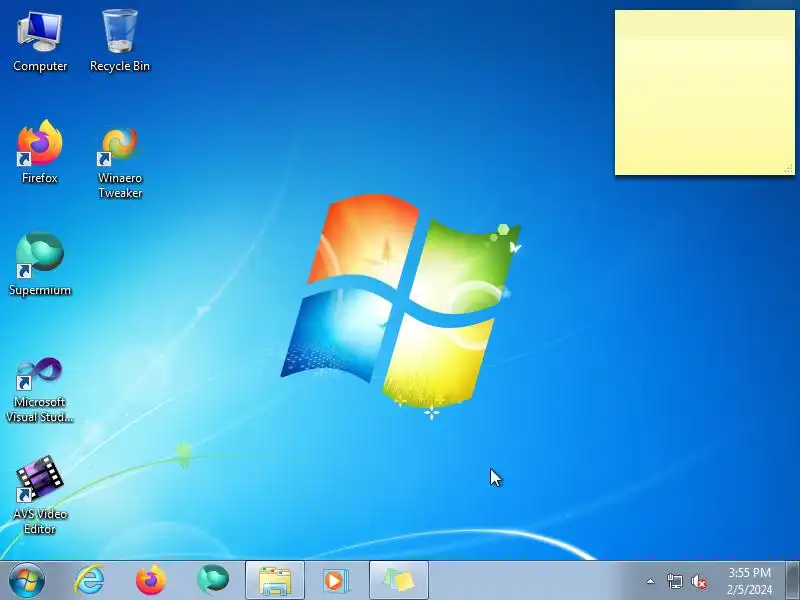Viewport: 800px width, 600px height.
Task: Launch Supermium from the taskbar
Action: pyautogui.click(x=213, y=580)
